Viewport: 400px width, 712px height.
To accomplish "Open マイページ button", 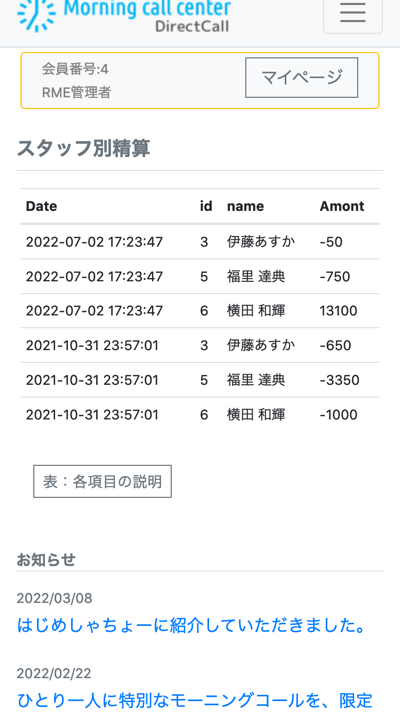I will tap(301, 77).
